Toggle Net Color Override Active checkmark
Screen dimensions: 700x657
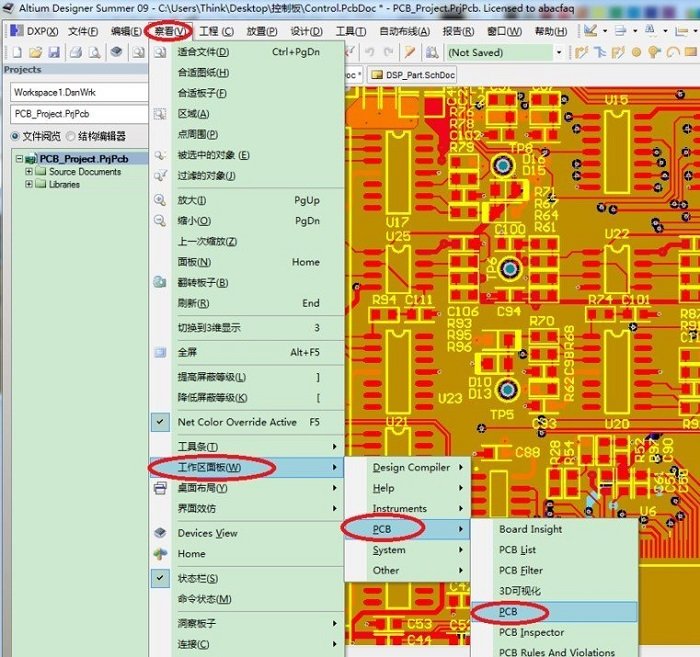[x=160, y=422]
